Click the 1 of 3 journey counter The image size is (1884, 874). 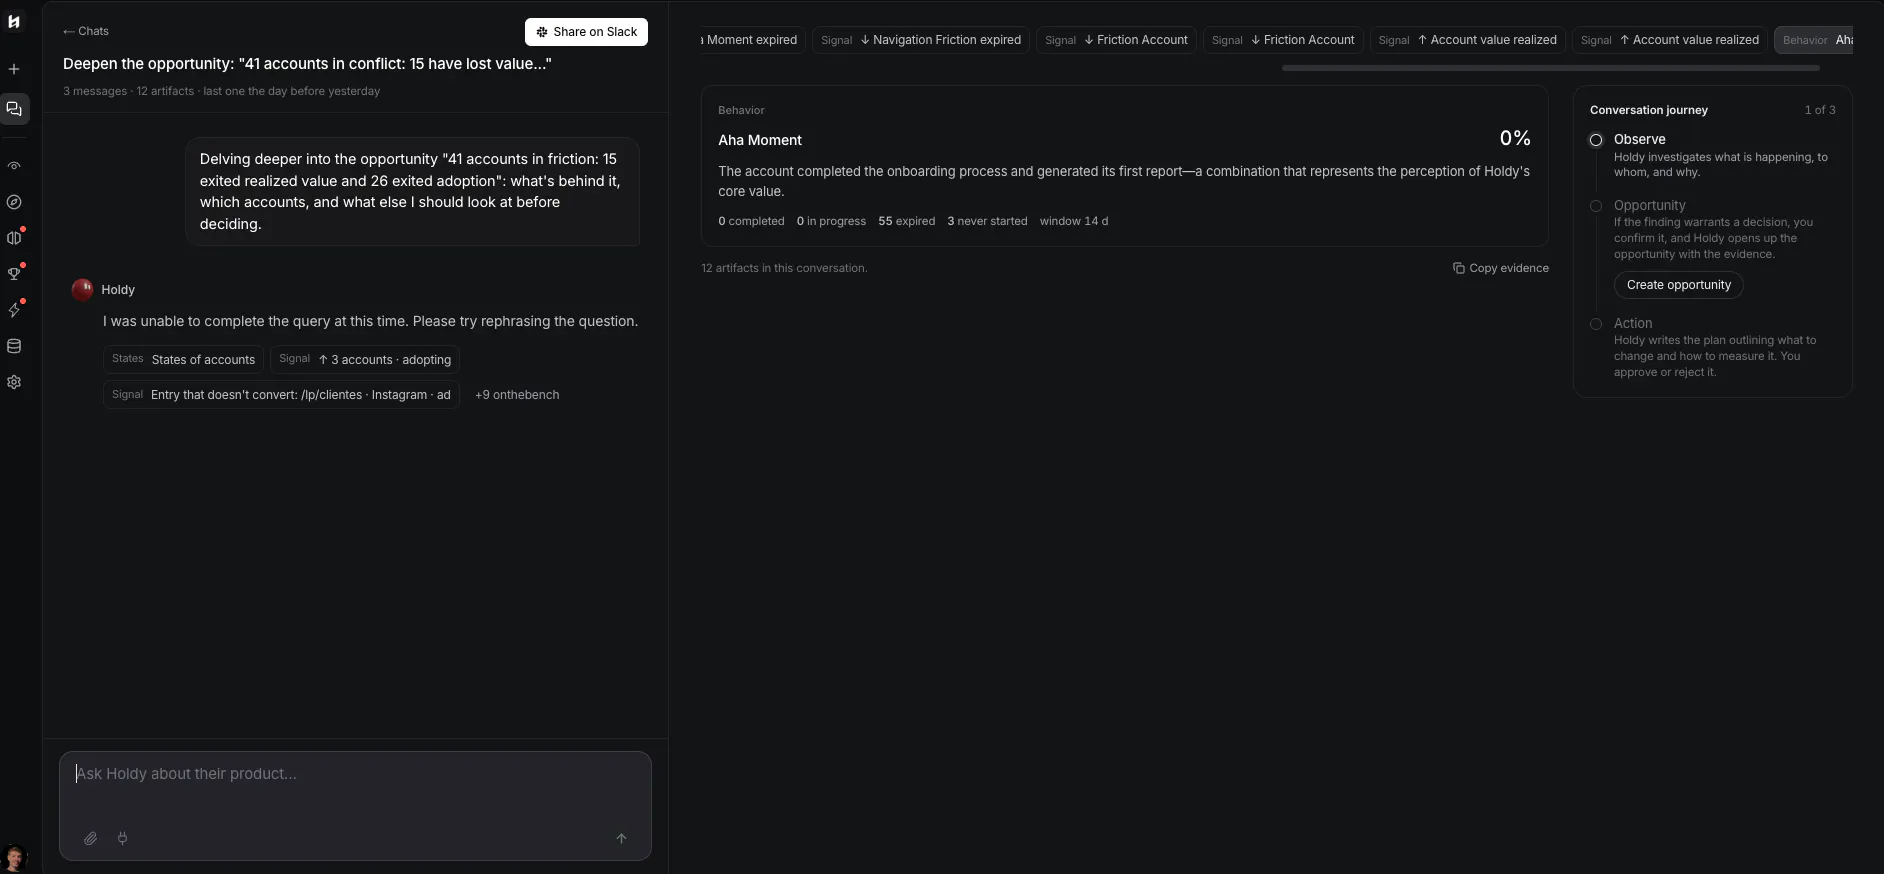(x=1820, y=110)
